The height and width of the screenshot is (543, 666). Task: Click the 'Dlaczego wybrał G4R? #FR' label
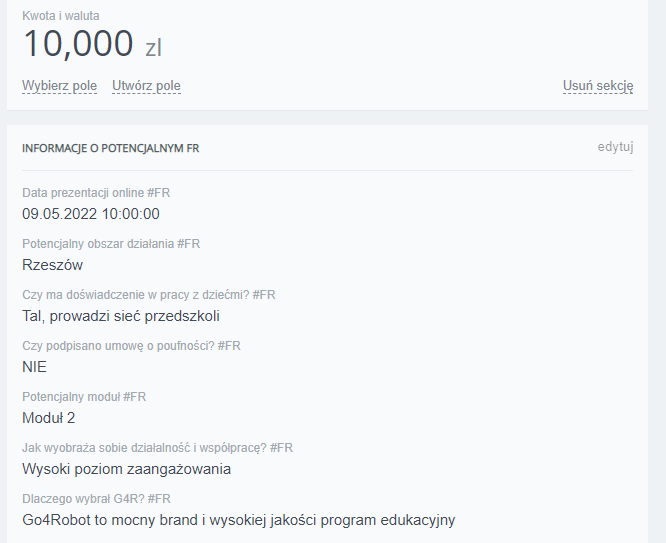(96, 498)
